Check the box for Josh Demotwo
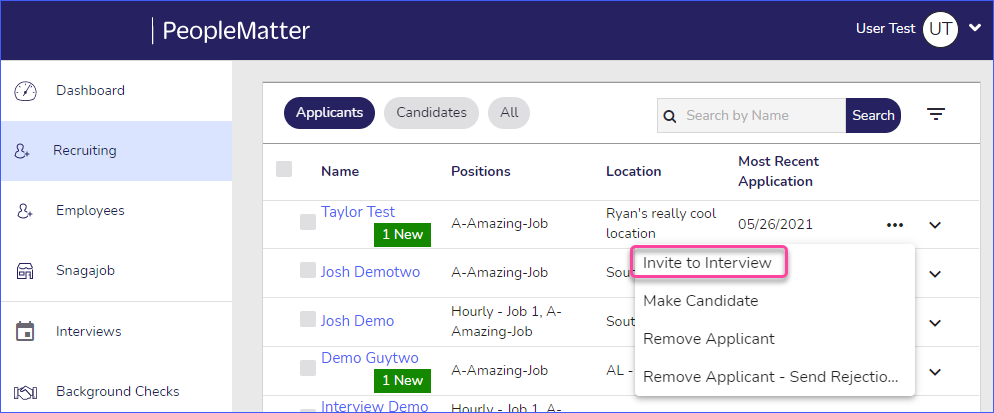Viewport: 994px width, 413px height. (308, 270)
